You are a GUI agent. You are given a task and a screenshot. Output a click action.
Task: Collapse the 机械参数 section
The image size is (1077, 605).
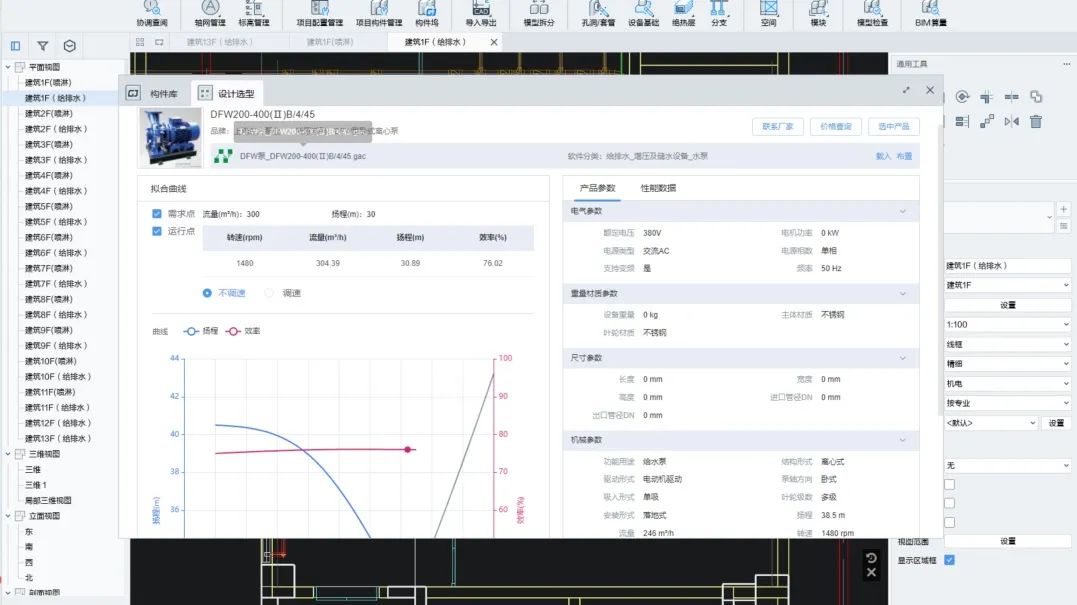click(x=903, y=440)
